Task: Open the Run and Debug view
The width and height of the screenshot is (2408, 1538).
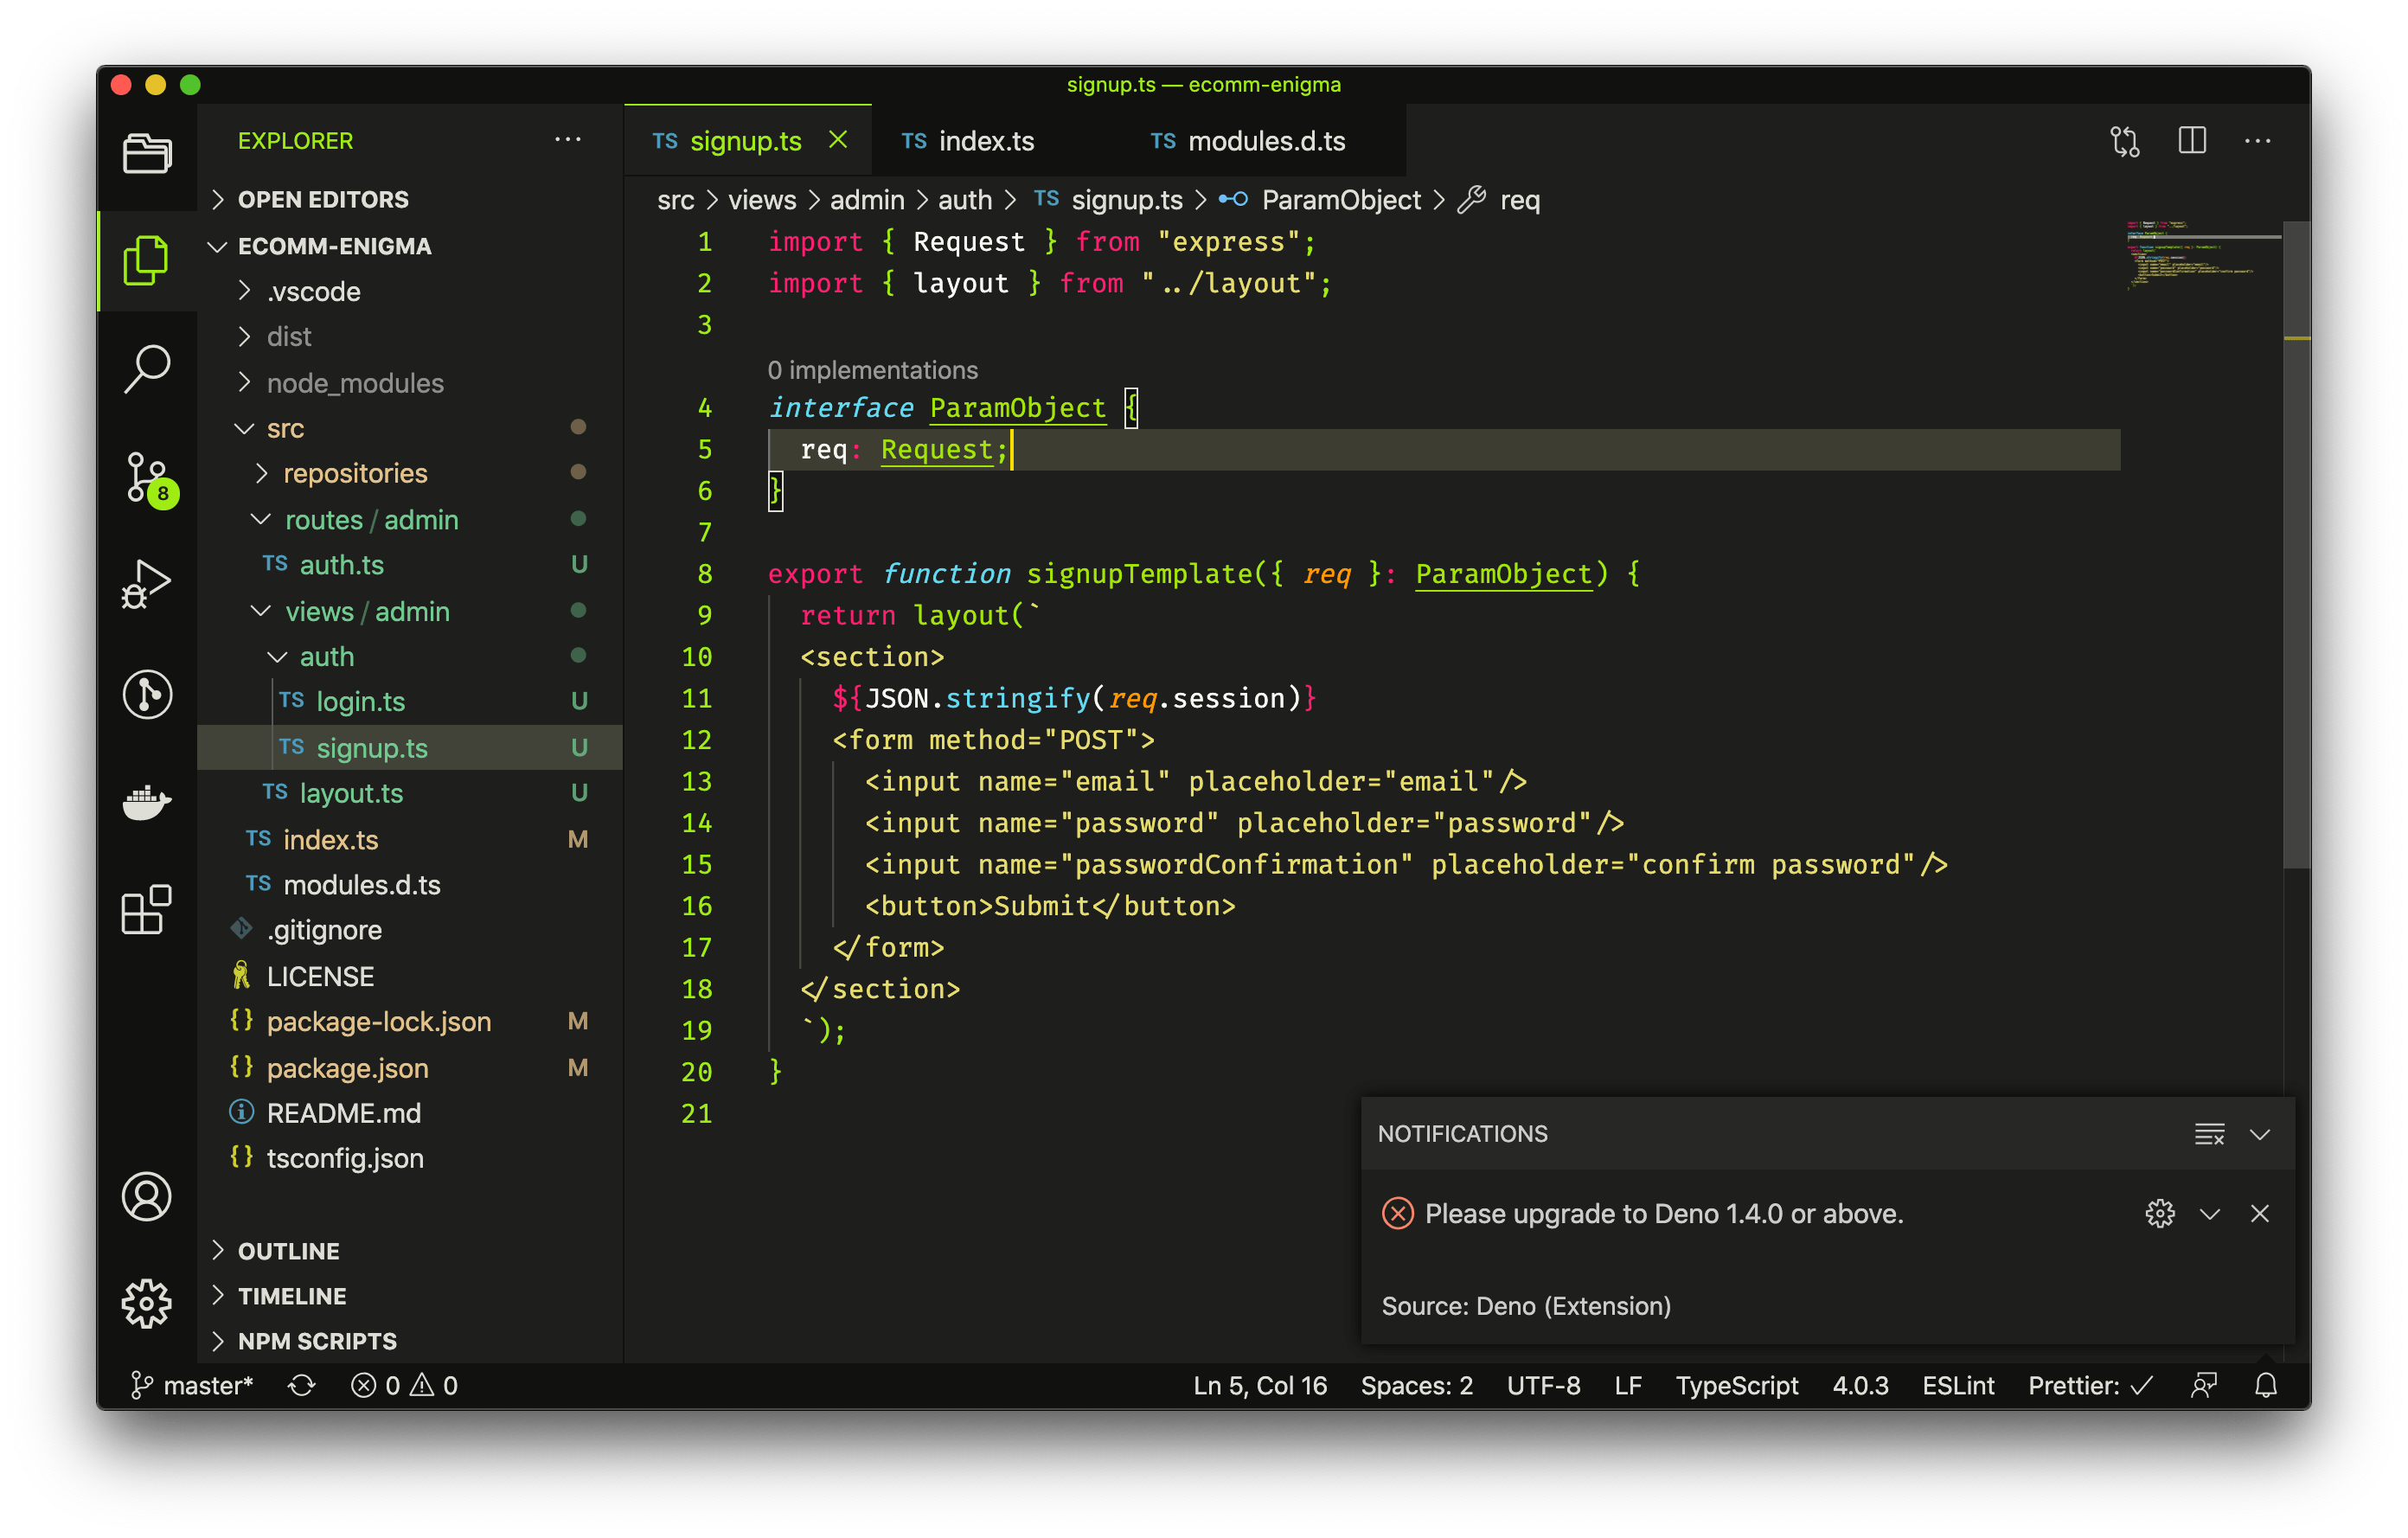Action: [147, 585]
